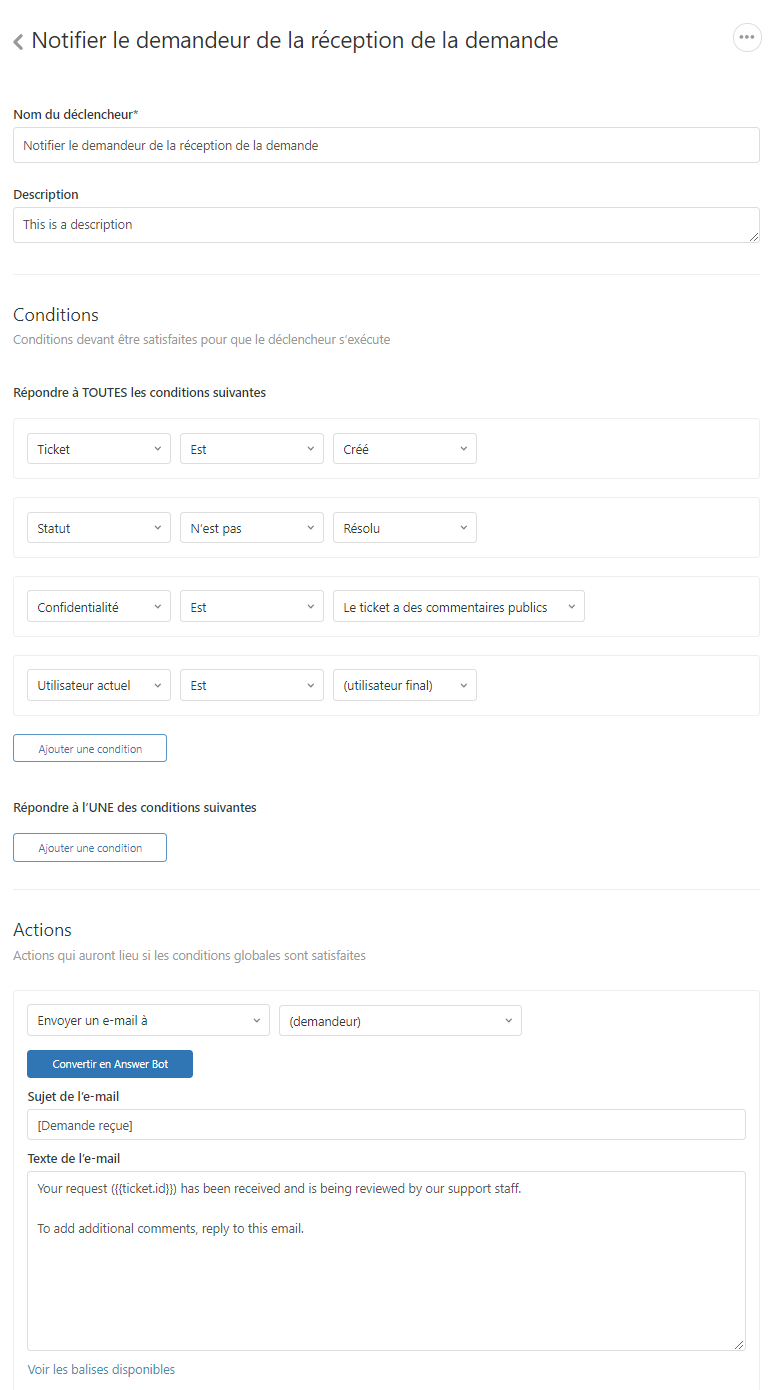Open the Ticket condition dropdown
771x1390 pixels.
(x=99, y=449)
